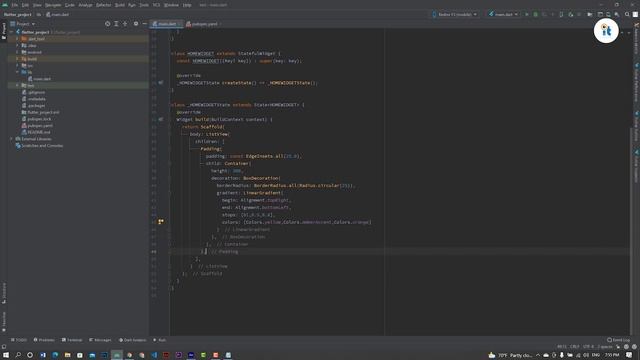
Task: Expand the build folder
Action: [x=17, y=59]
